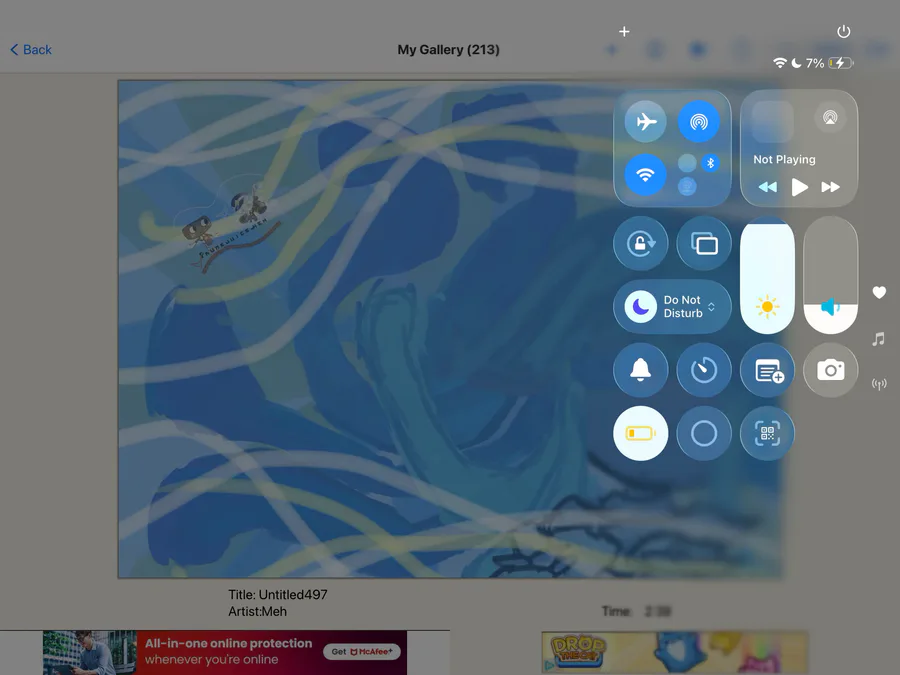Adjust the volume slider
Screen dimensions: 900x675
(x=831, y=275)
